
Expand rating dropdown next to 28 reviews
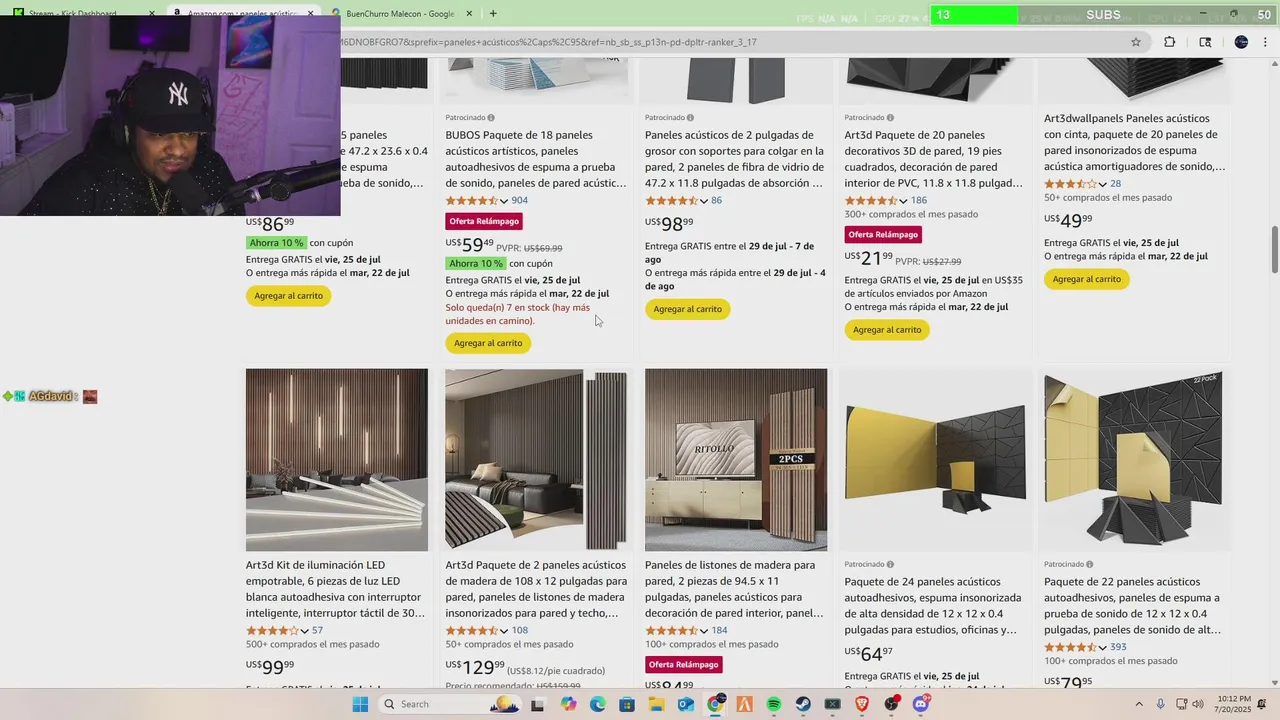coord(1103,184)
